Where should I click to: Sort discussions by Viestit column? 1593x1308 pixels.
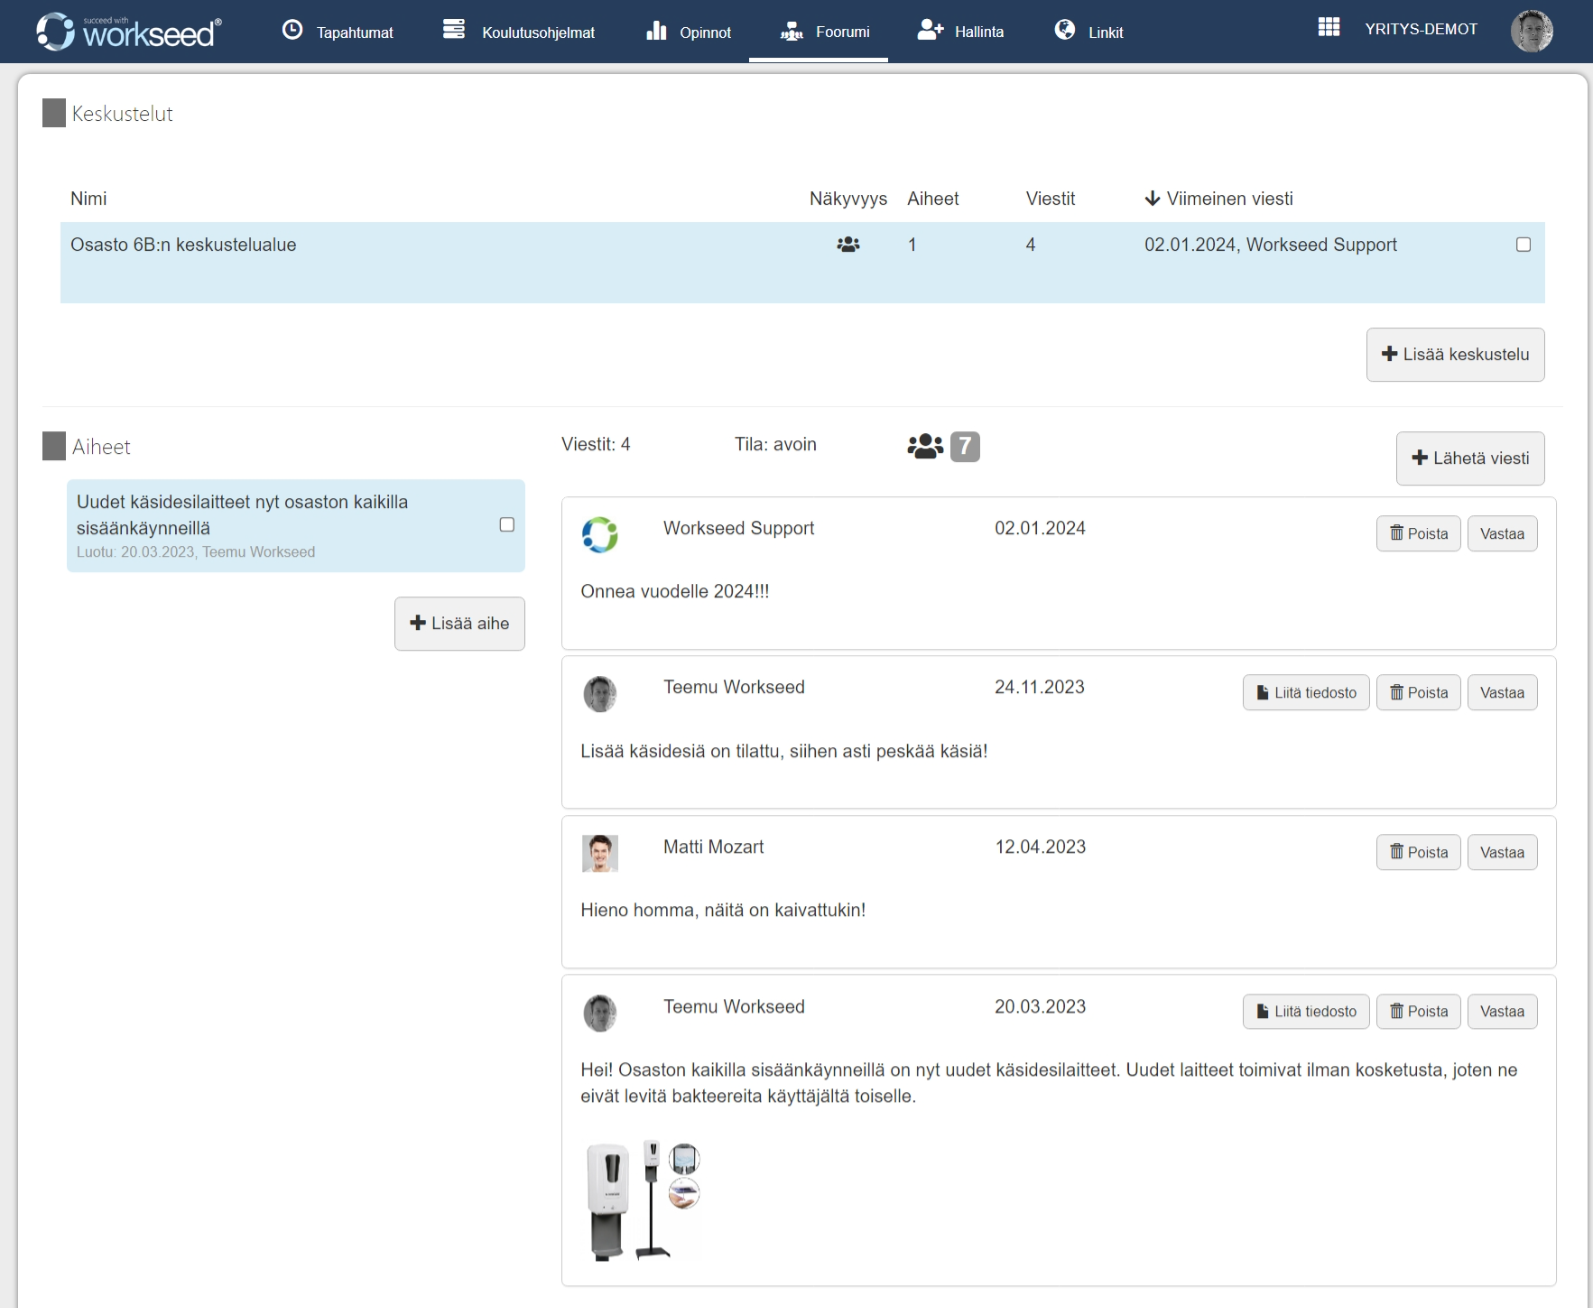coord(1050,199)
